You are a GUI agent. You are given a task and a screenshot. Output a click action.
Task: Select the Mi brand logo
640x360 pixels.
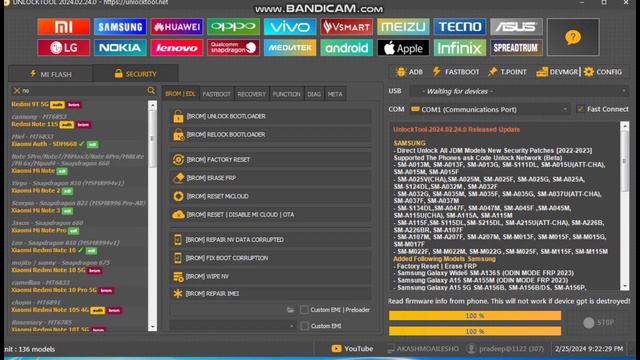pyautogui.click(x=63, y=27)
